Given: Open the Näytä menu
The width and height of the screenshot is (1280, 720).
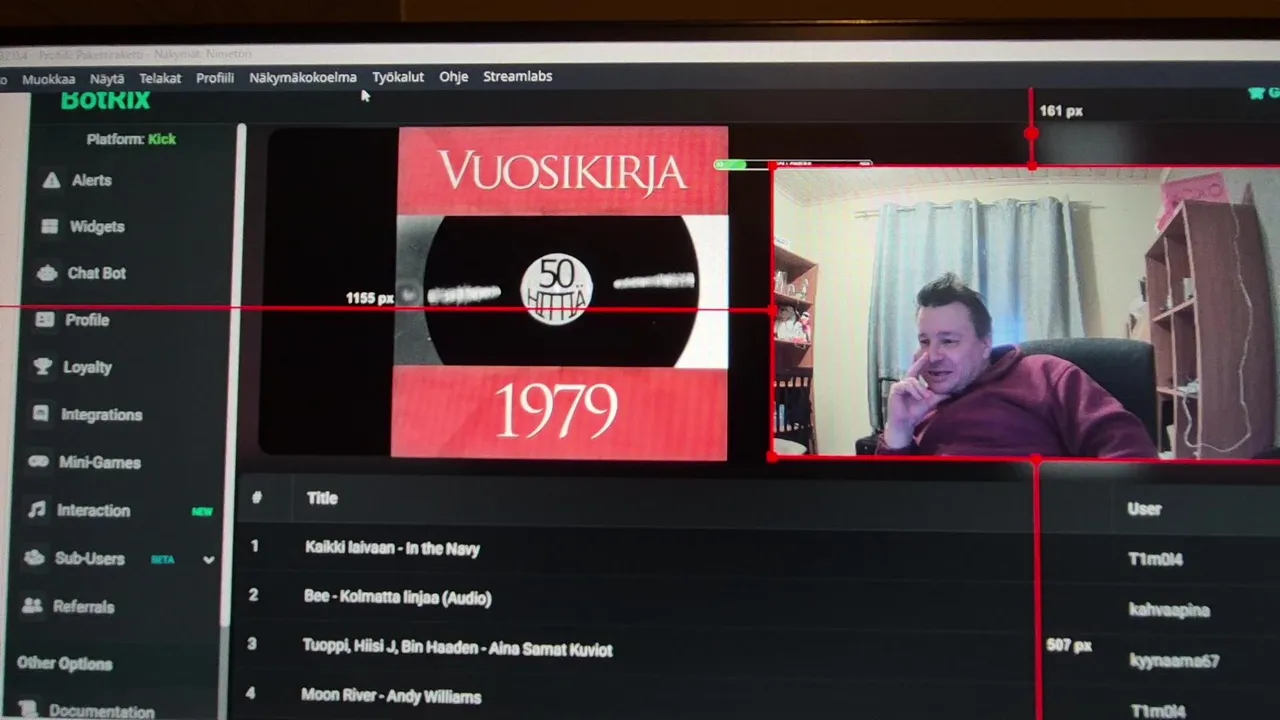Looking at the screenshot, I should pos(107,78).
